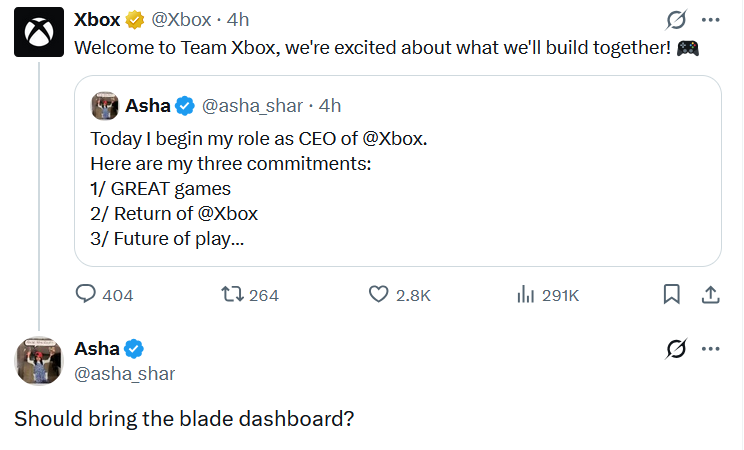Click the reply text about the blade dashboard

click(x=184, y=419)
